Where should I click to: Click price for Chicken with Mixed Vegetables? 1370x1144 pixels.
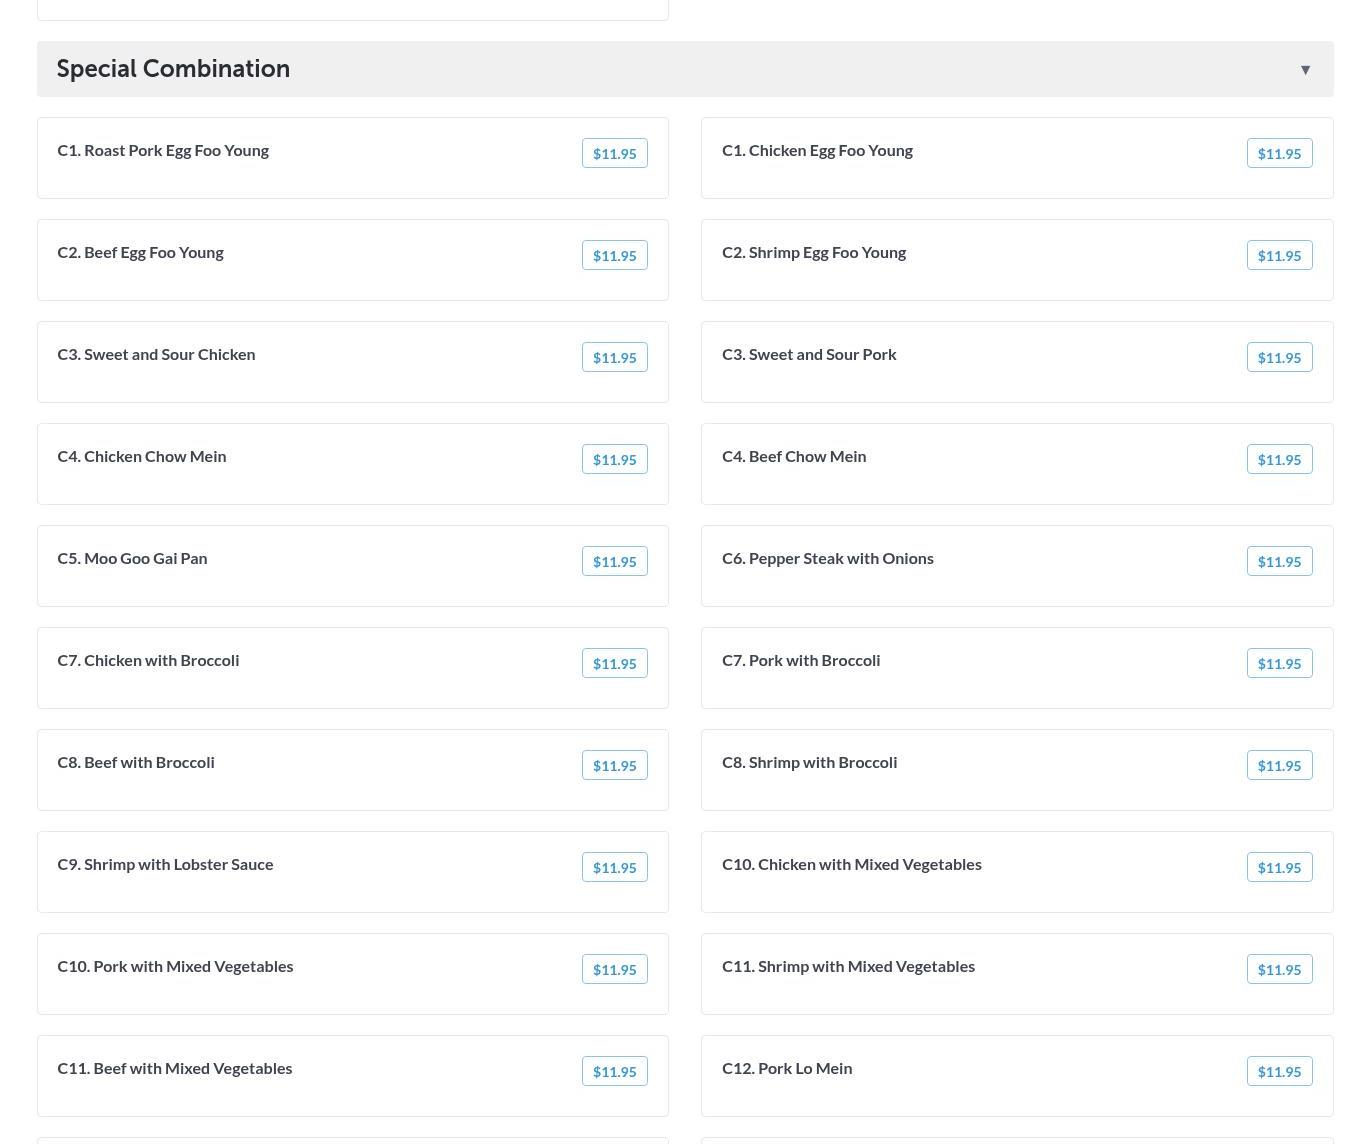pyautogui.click(x=1279, y=868)
